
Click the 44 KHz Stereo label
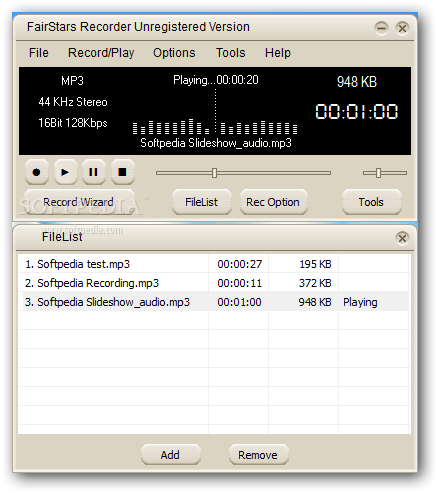click(x=73, y=102)
